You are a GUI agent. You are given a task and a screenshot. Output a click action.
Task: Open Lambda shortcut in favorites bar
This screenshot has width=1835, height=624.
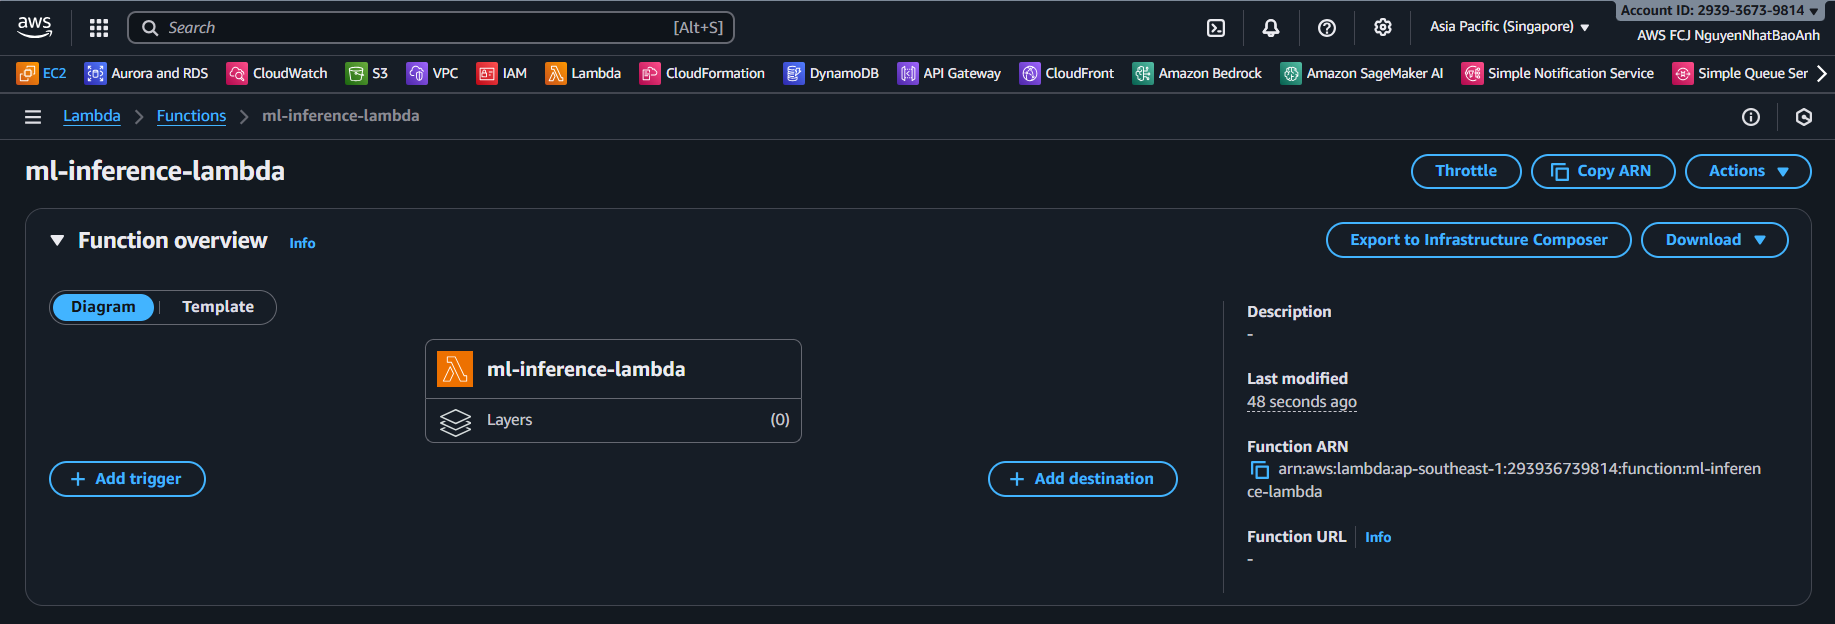[x=583, y=73]
